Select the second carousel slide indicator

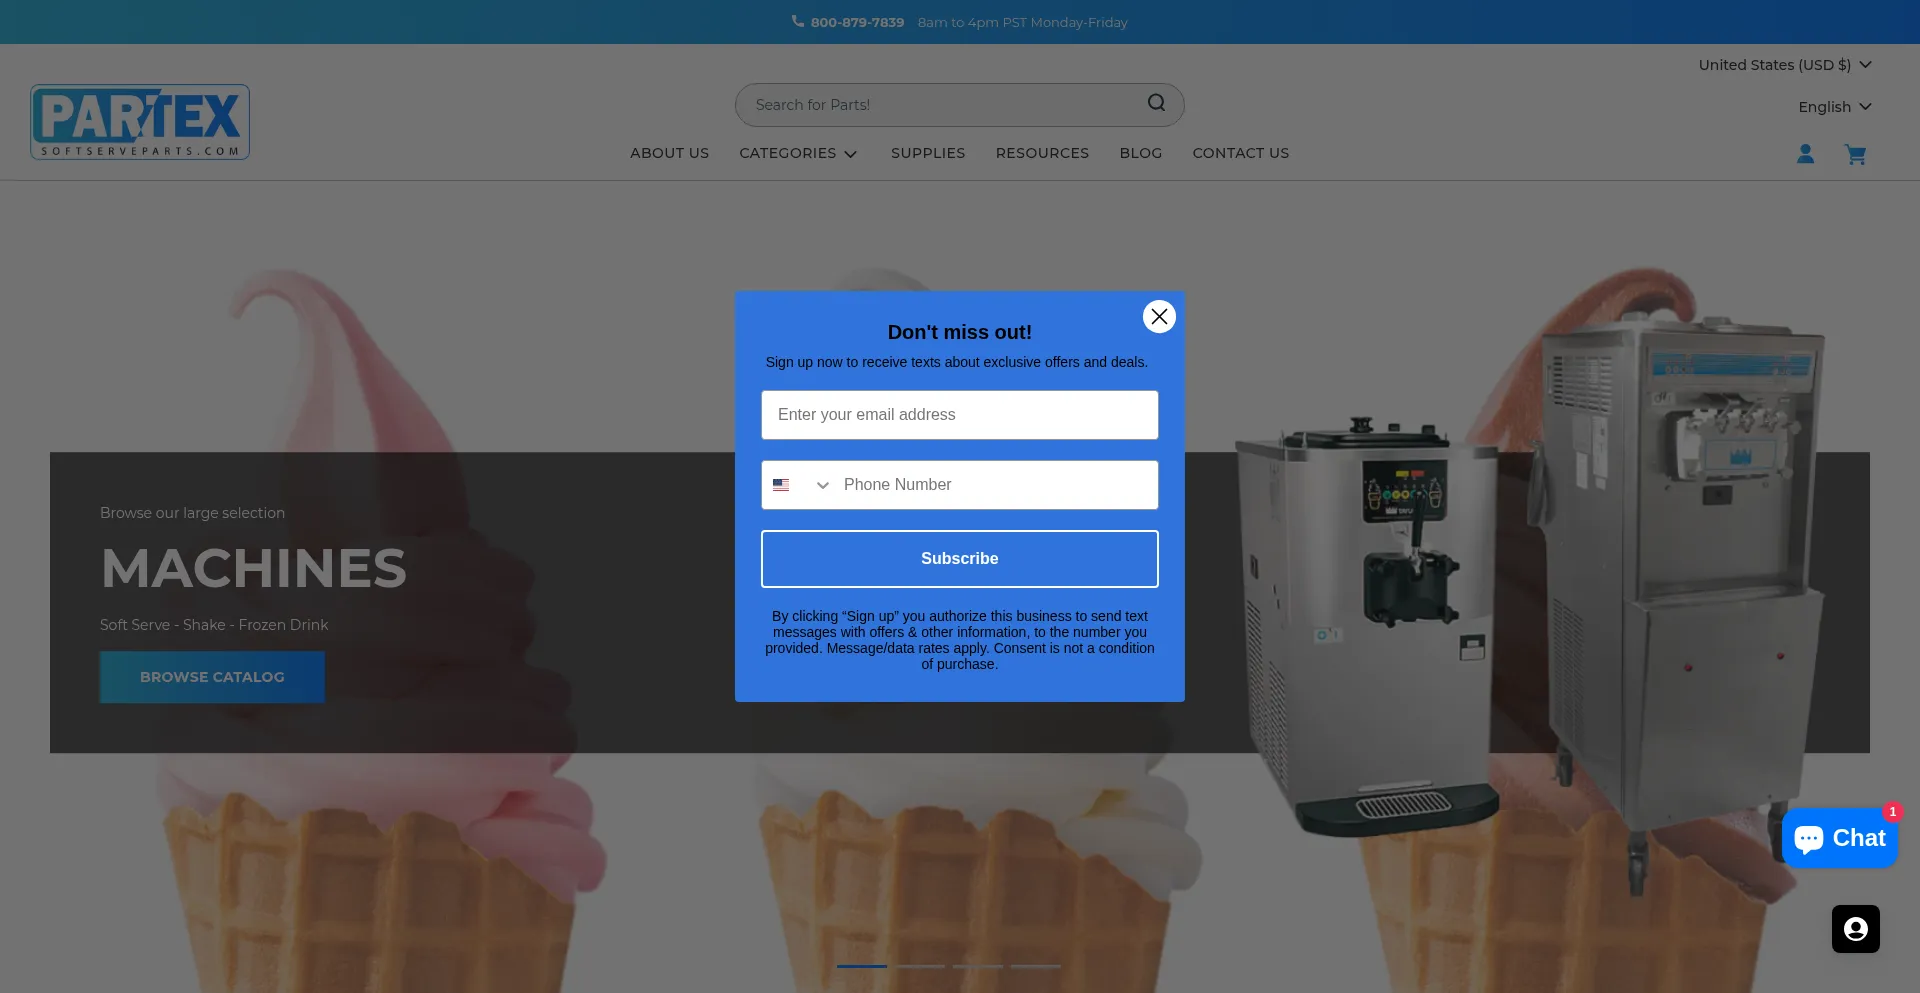(x=920, y=966)
